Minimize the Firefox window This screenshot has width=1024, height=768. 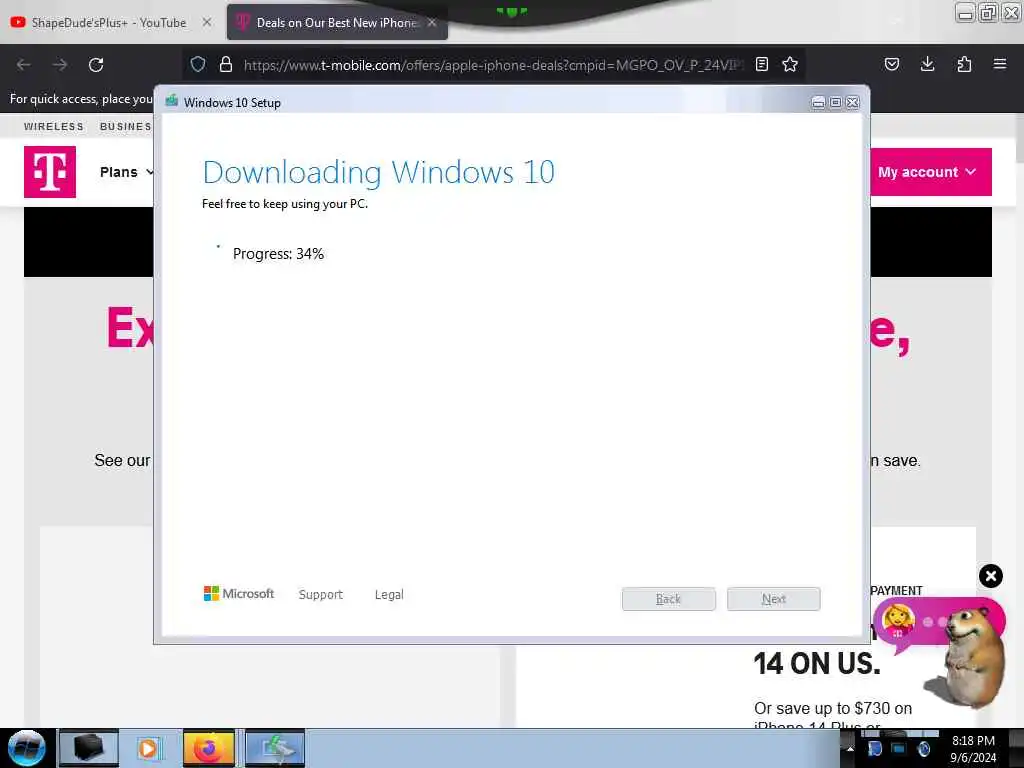coord(965,12)
